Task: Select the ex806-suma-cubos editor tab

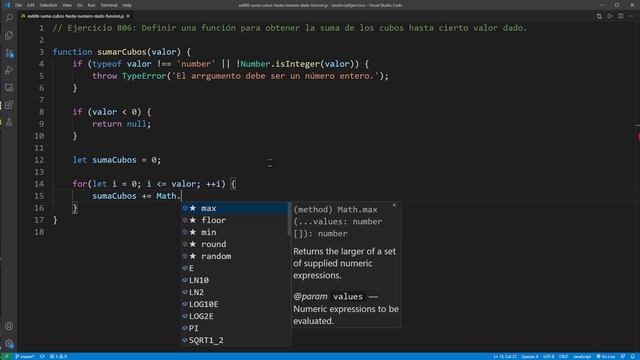Action: pyautogui.click(x=75, y=16)
